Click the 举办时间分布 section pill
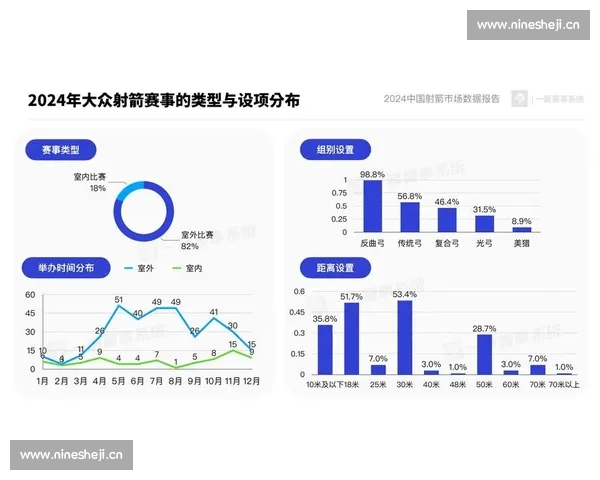This screenshot has width=600, height=480. [66, 268]
